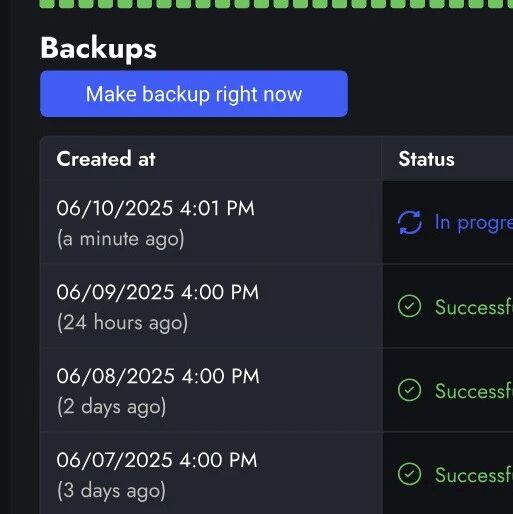Click the blue In progress sync icon
The height and width of the screenshot is (514, 513).
(x=410, y=222)
